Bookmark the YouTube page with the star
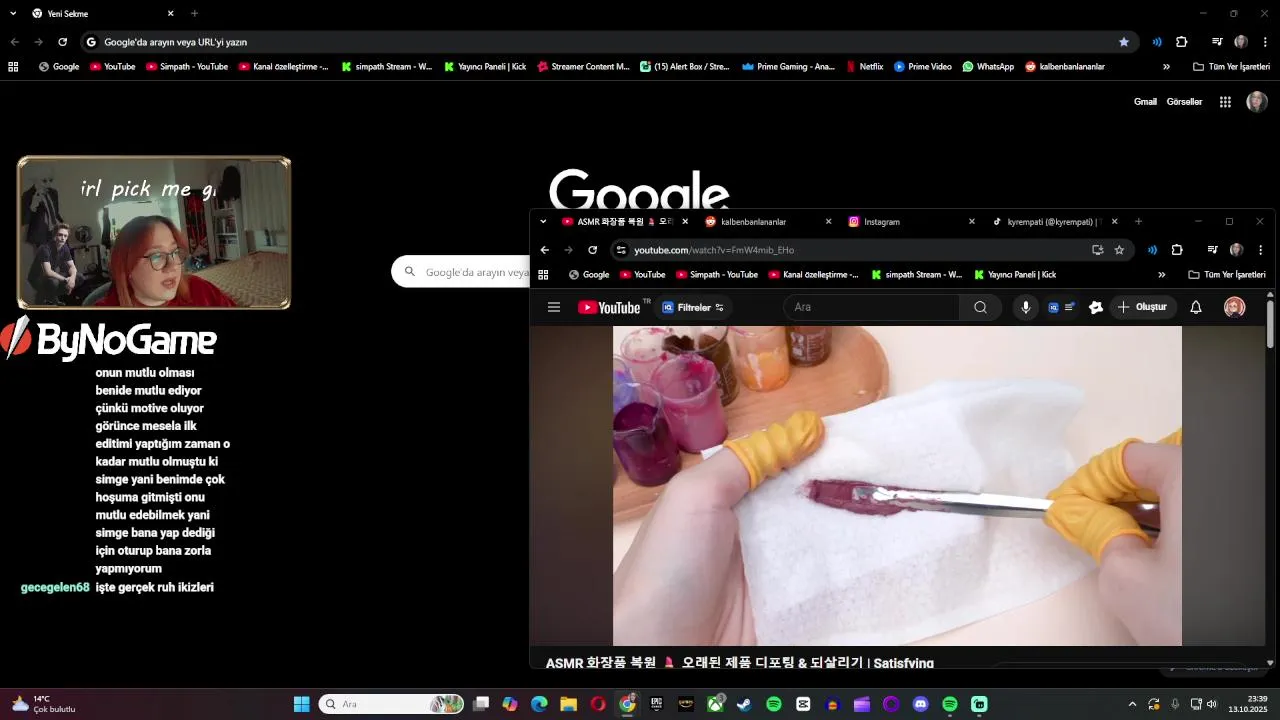 [1119, 250]
